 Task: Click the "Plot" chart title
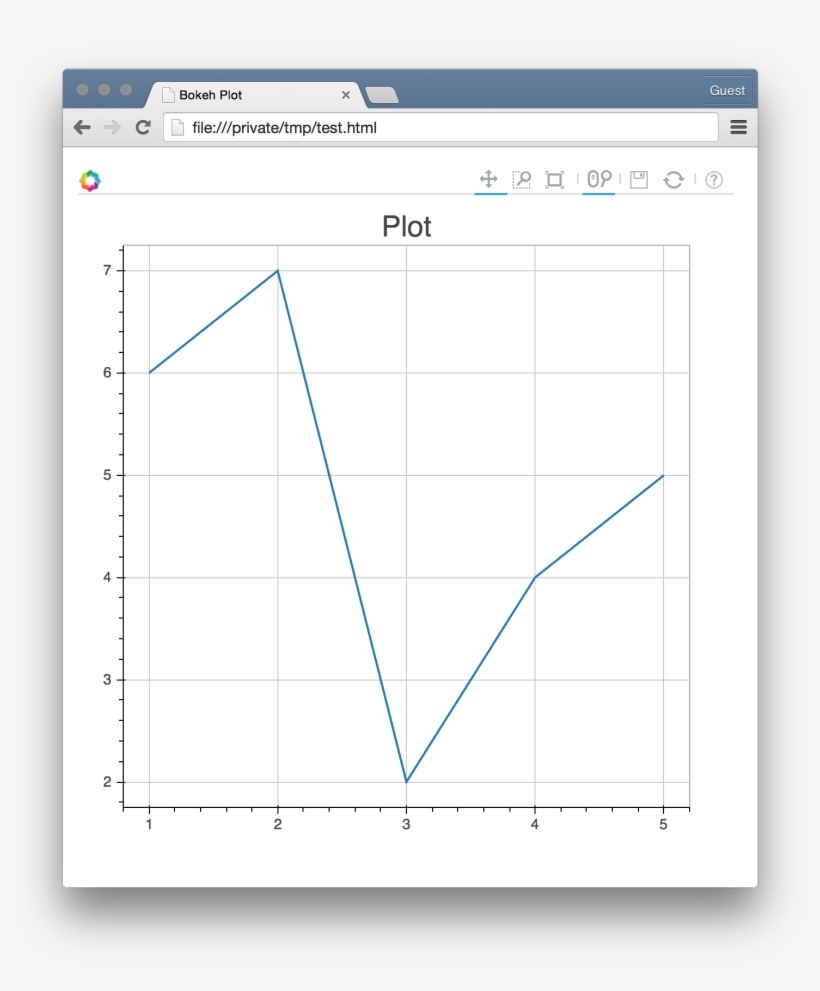(x=406, y=227)
